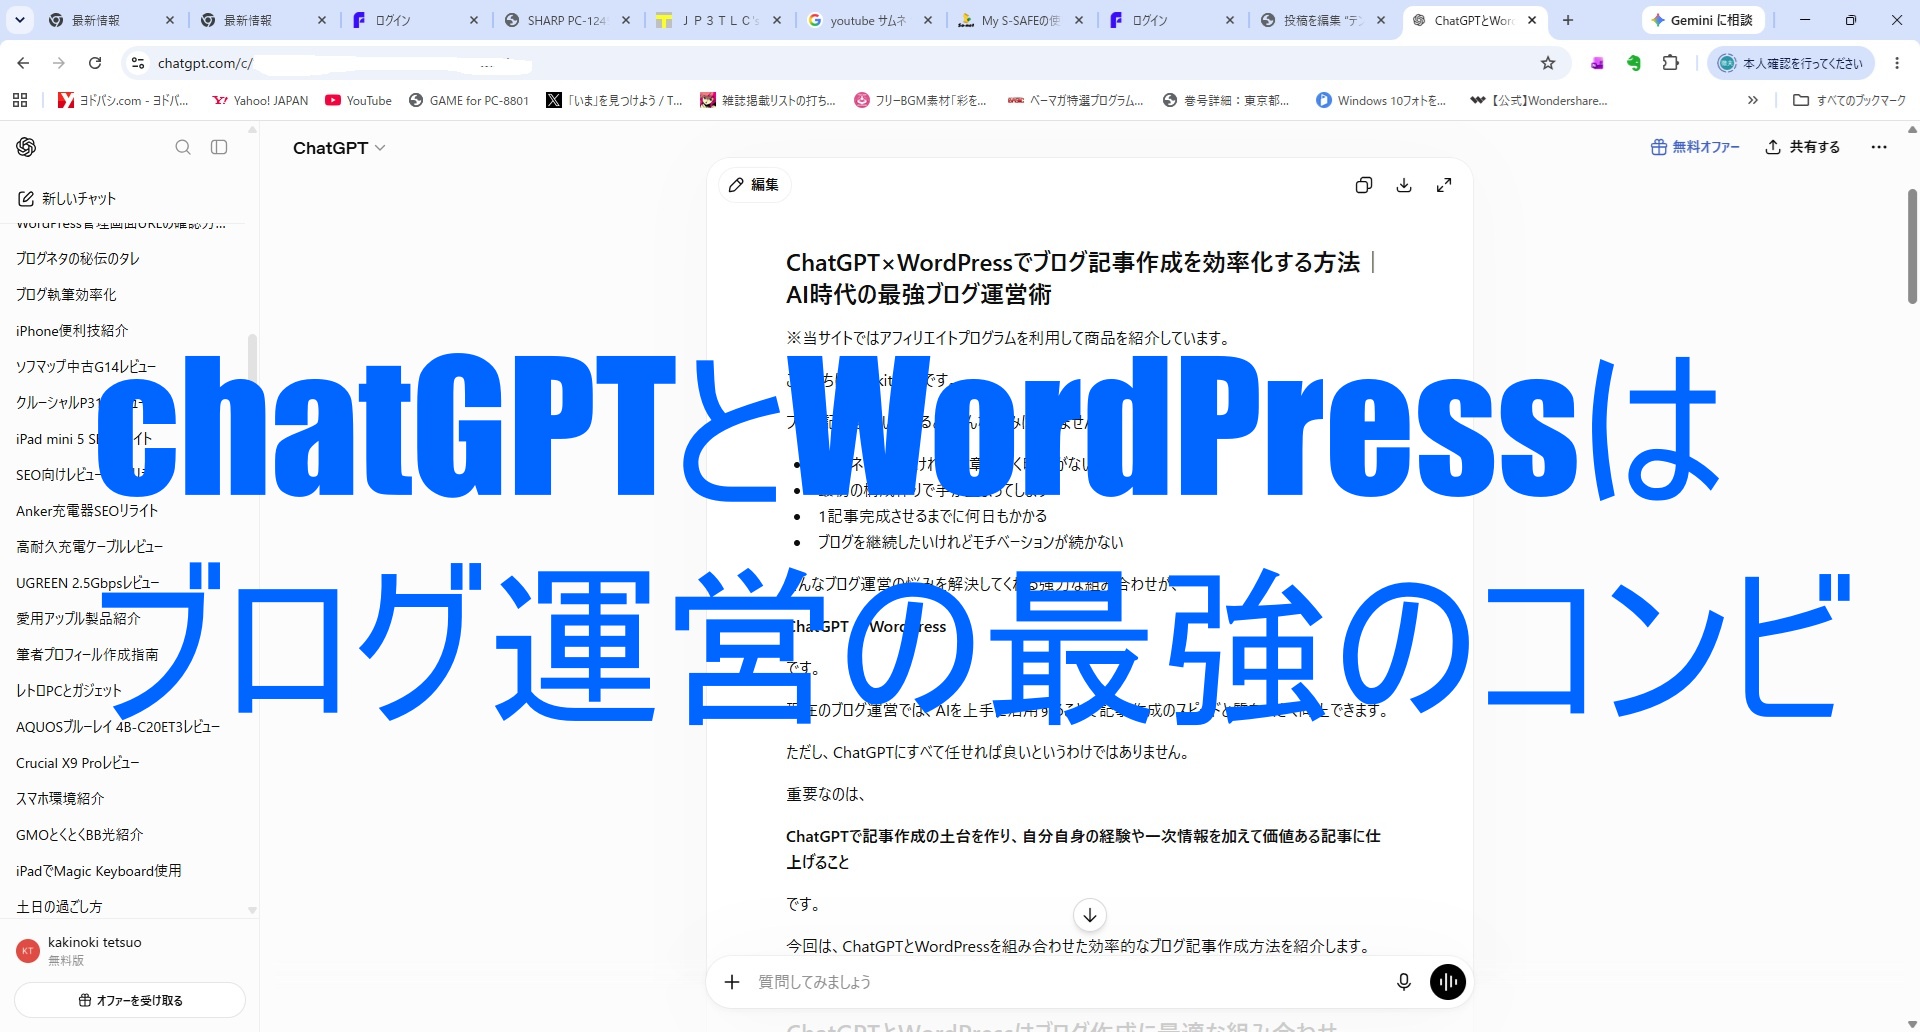Viewport: 1920px width, 1032px height.
Task: Copy the canvas document with copy icon
Action: pos(1364,185)
